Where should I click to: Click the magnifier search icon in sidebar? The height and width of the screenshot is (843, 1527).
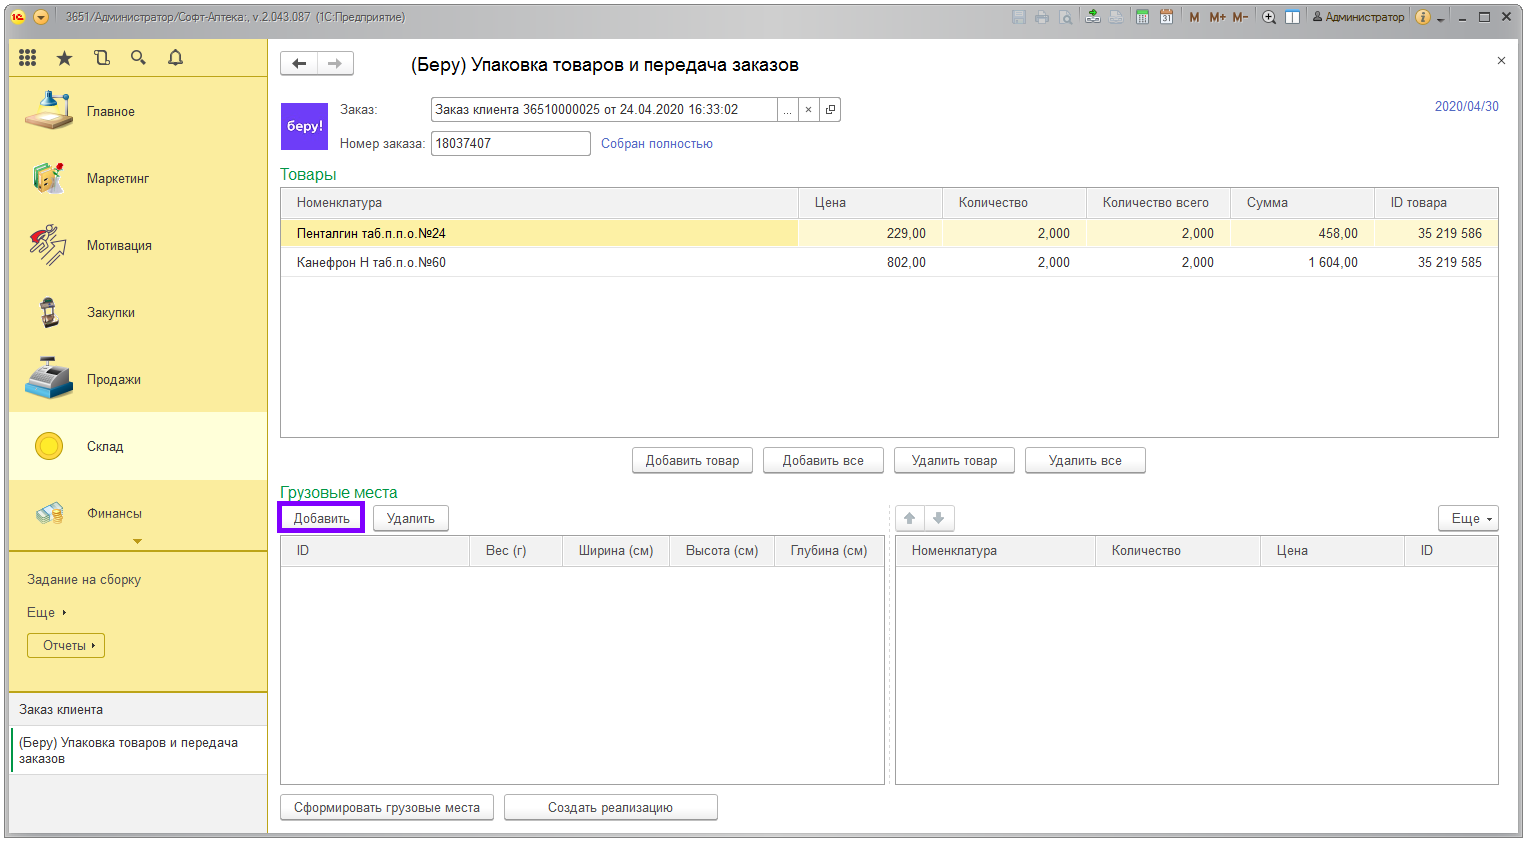(x=138, y=58)
